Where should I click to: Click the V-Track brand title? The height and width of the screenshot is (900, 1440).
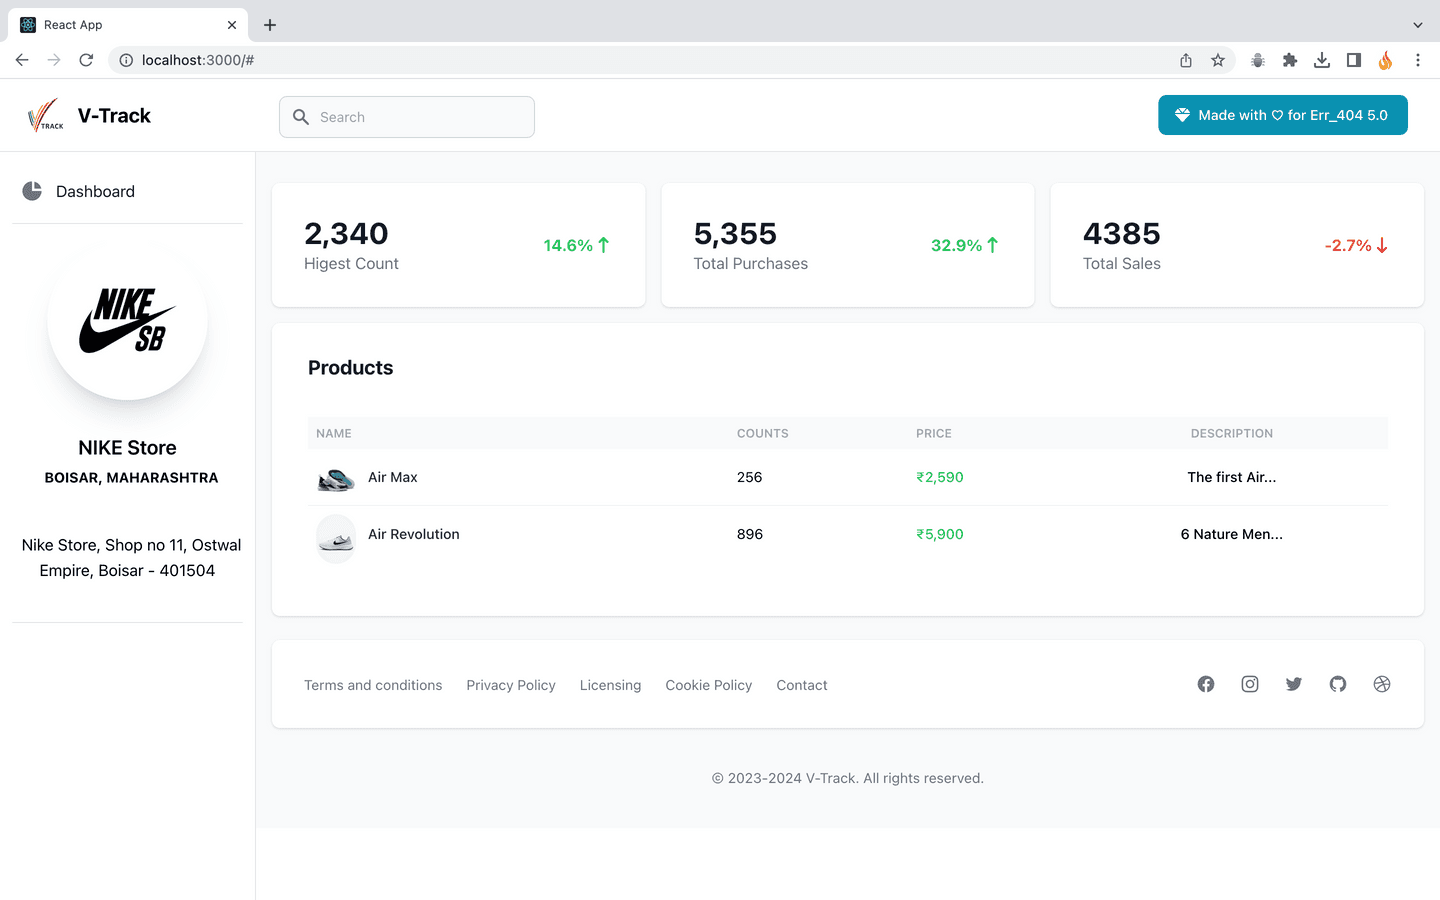coord(114,116)
